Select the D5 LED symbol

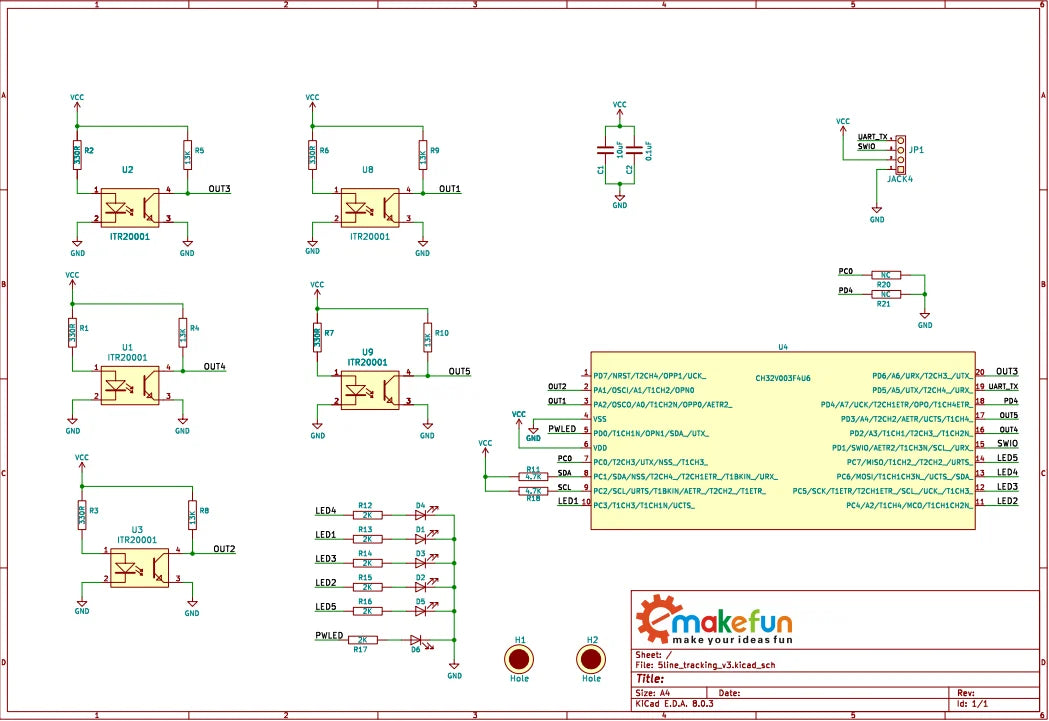click(423, 611)
